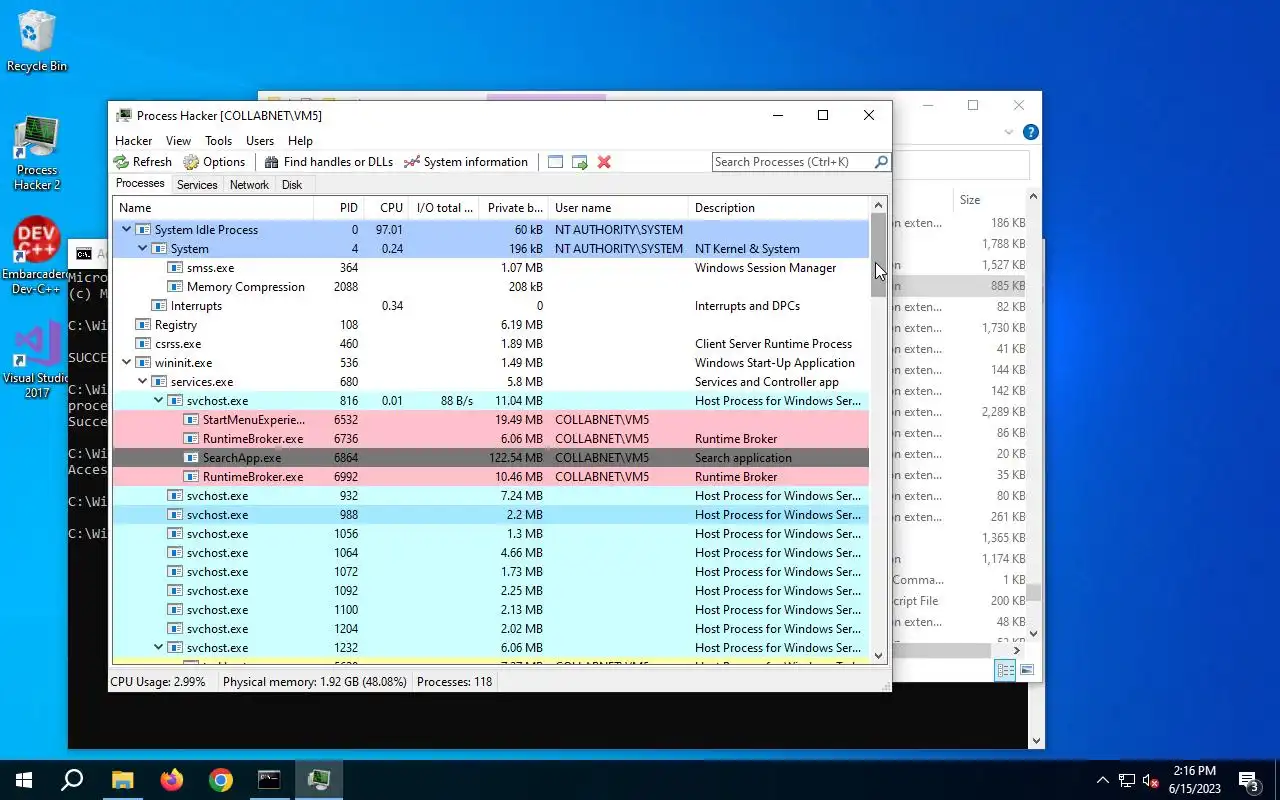
Task: Click Process Hacker taskbar icon
Action: 319,779
